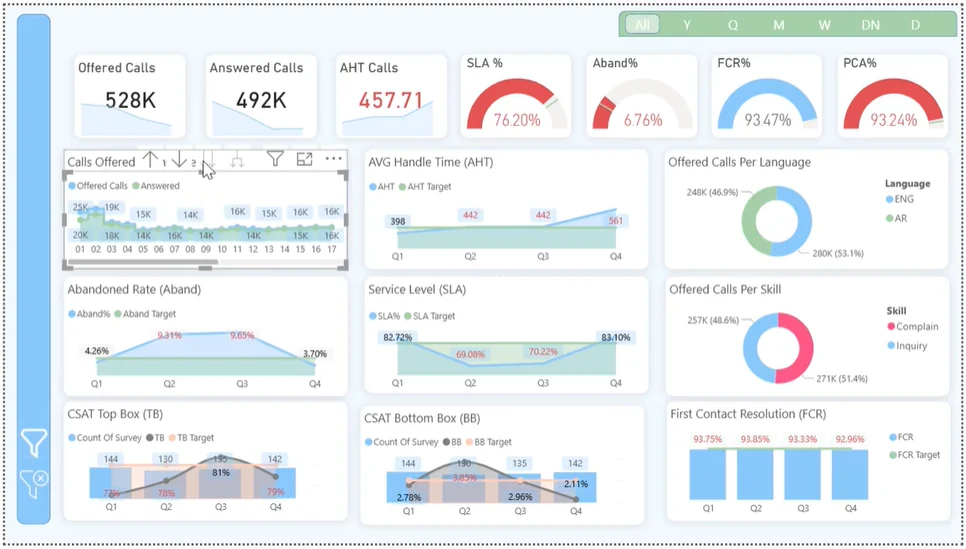Click the AVG Handle Time (AHT) title
This screenshot has height=549, width=966.
(x=431, y=162)
